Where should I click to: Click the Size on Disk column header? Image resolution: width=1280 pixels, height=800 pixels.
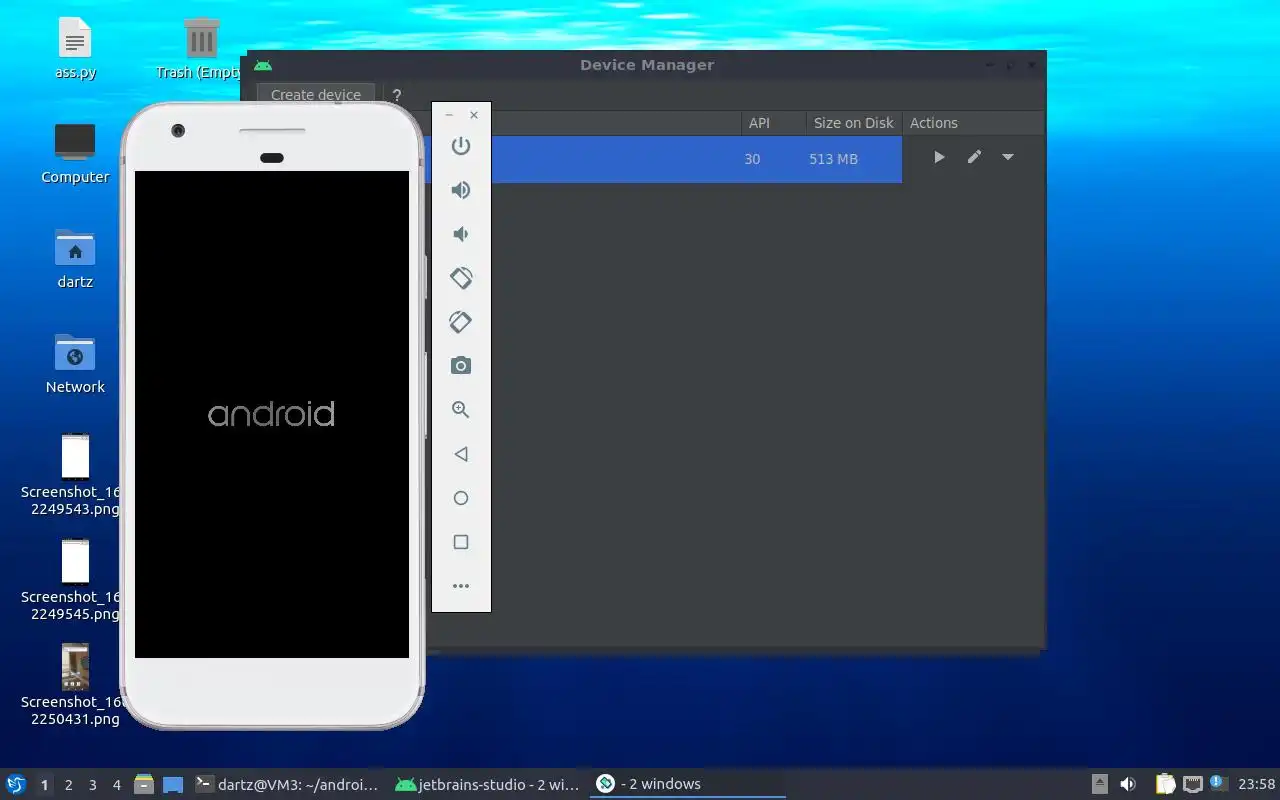(x=854, y=123)
